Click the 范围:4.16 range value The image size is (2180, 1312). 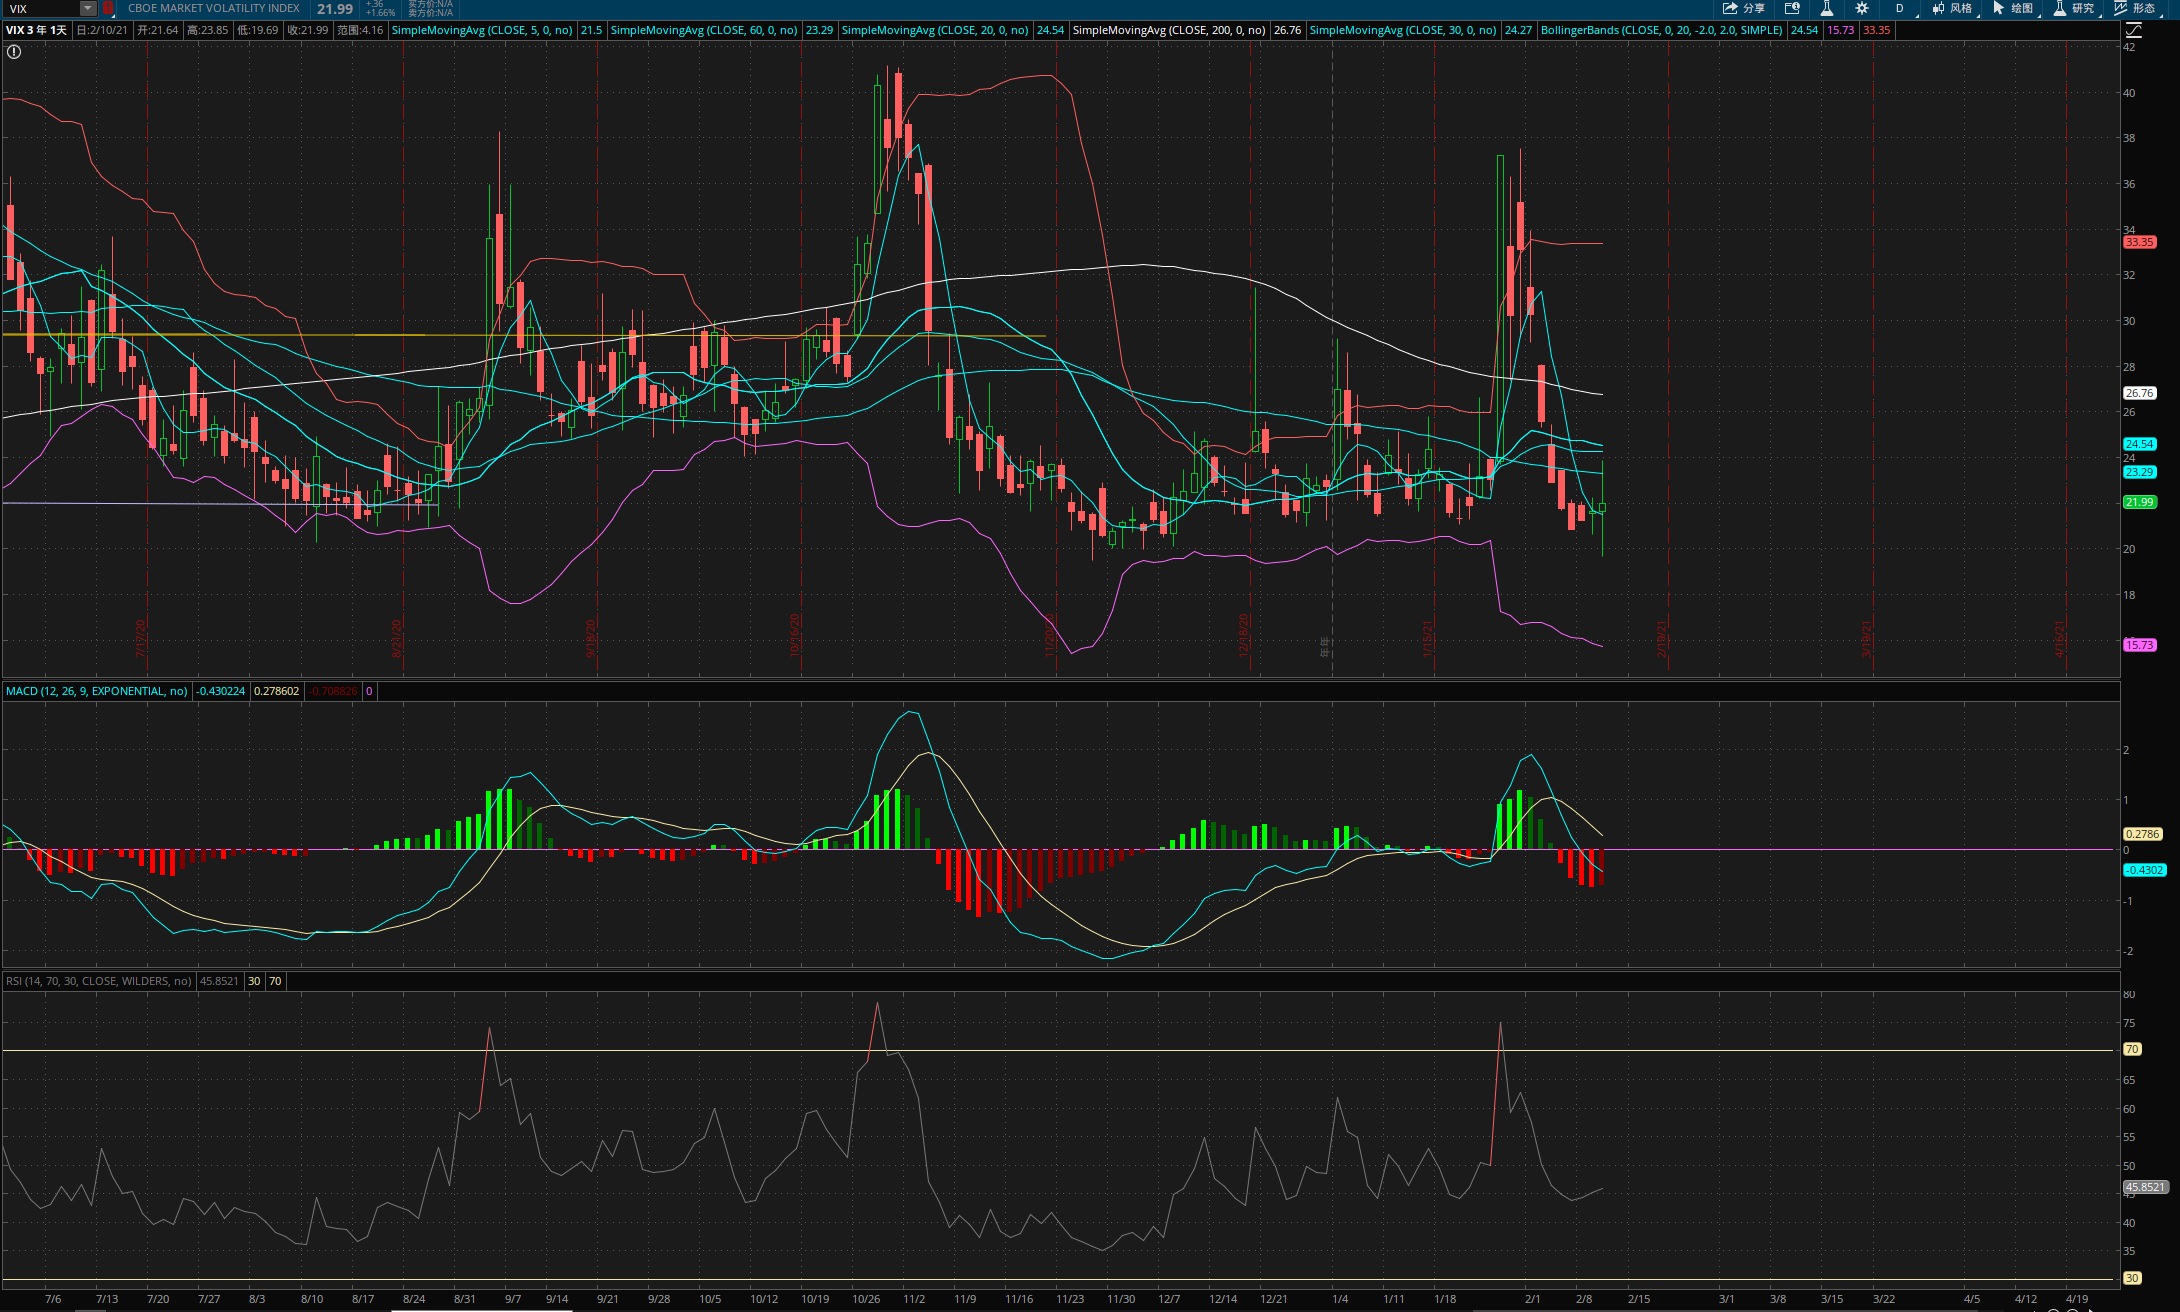[x=360, y=30]
